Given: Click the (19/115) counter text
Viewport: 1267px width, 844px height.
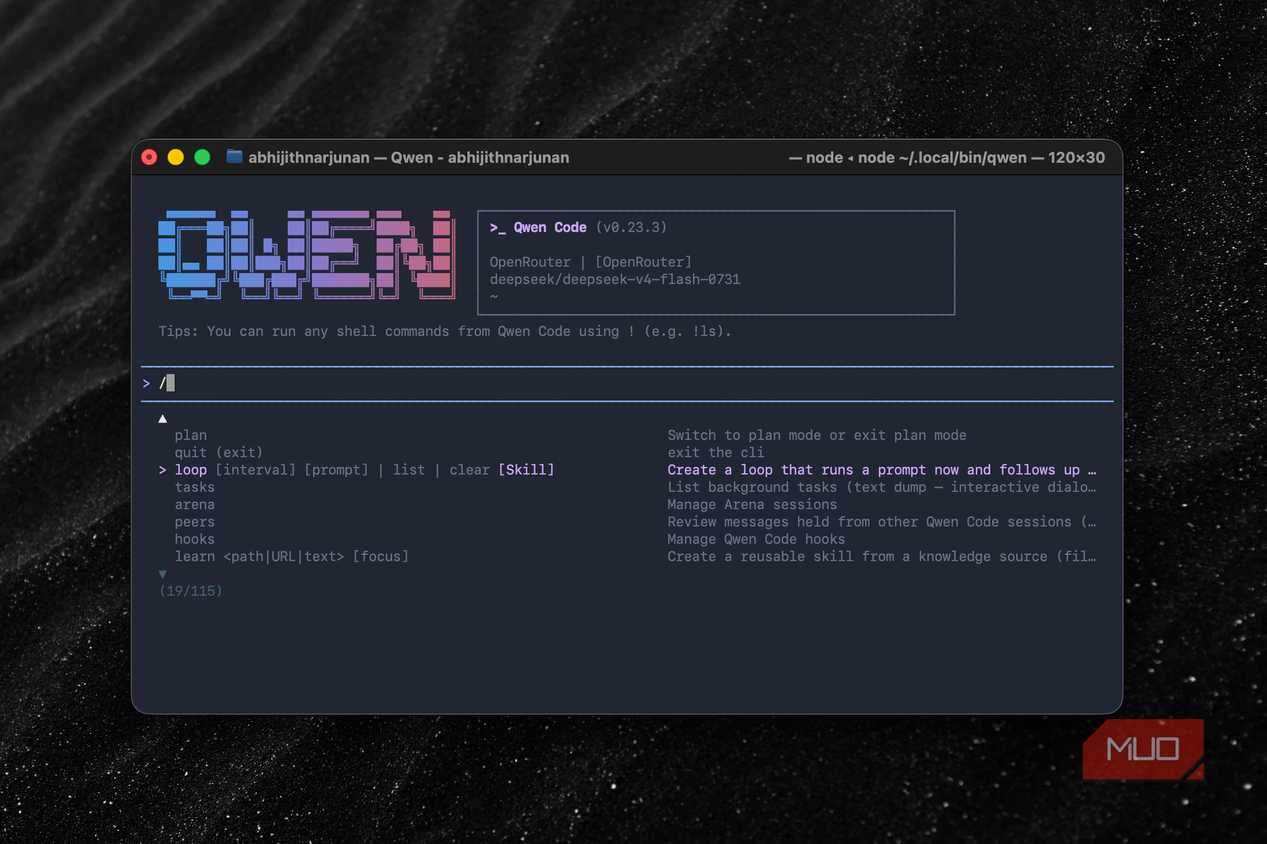Looking at the screenshot, I should tap(191, 591).
